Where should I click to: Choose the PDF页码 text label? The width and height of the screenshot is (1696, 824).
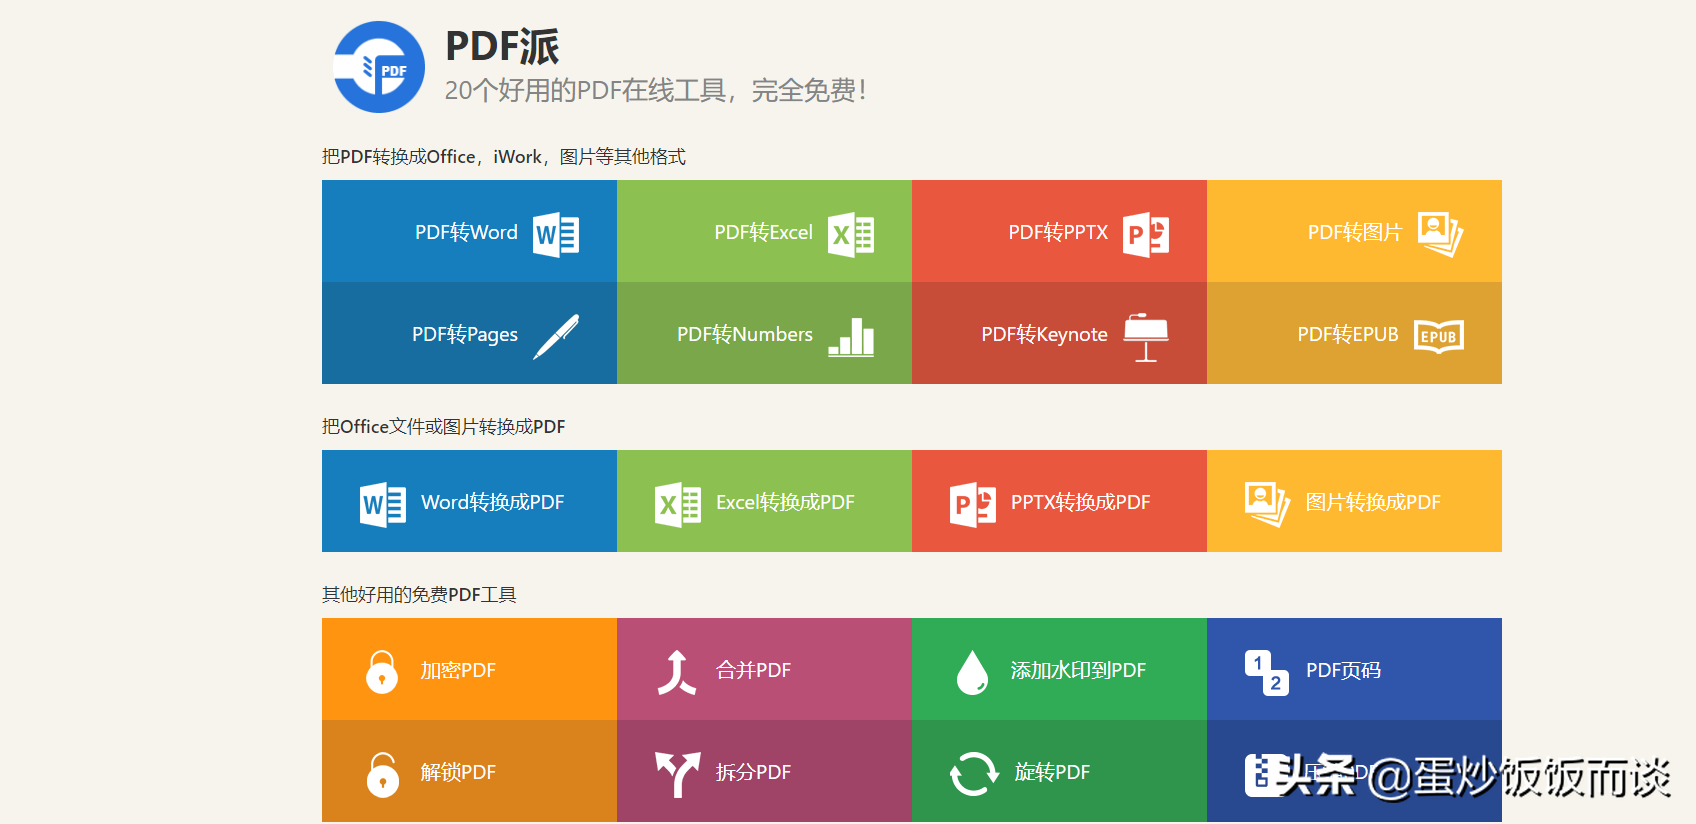point(1343,670)
